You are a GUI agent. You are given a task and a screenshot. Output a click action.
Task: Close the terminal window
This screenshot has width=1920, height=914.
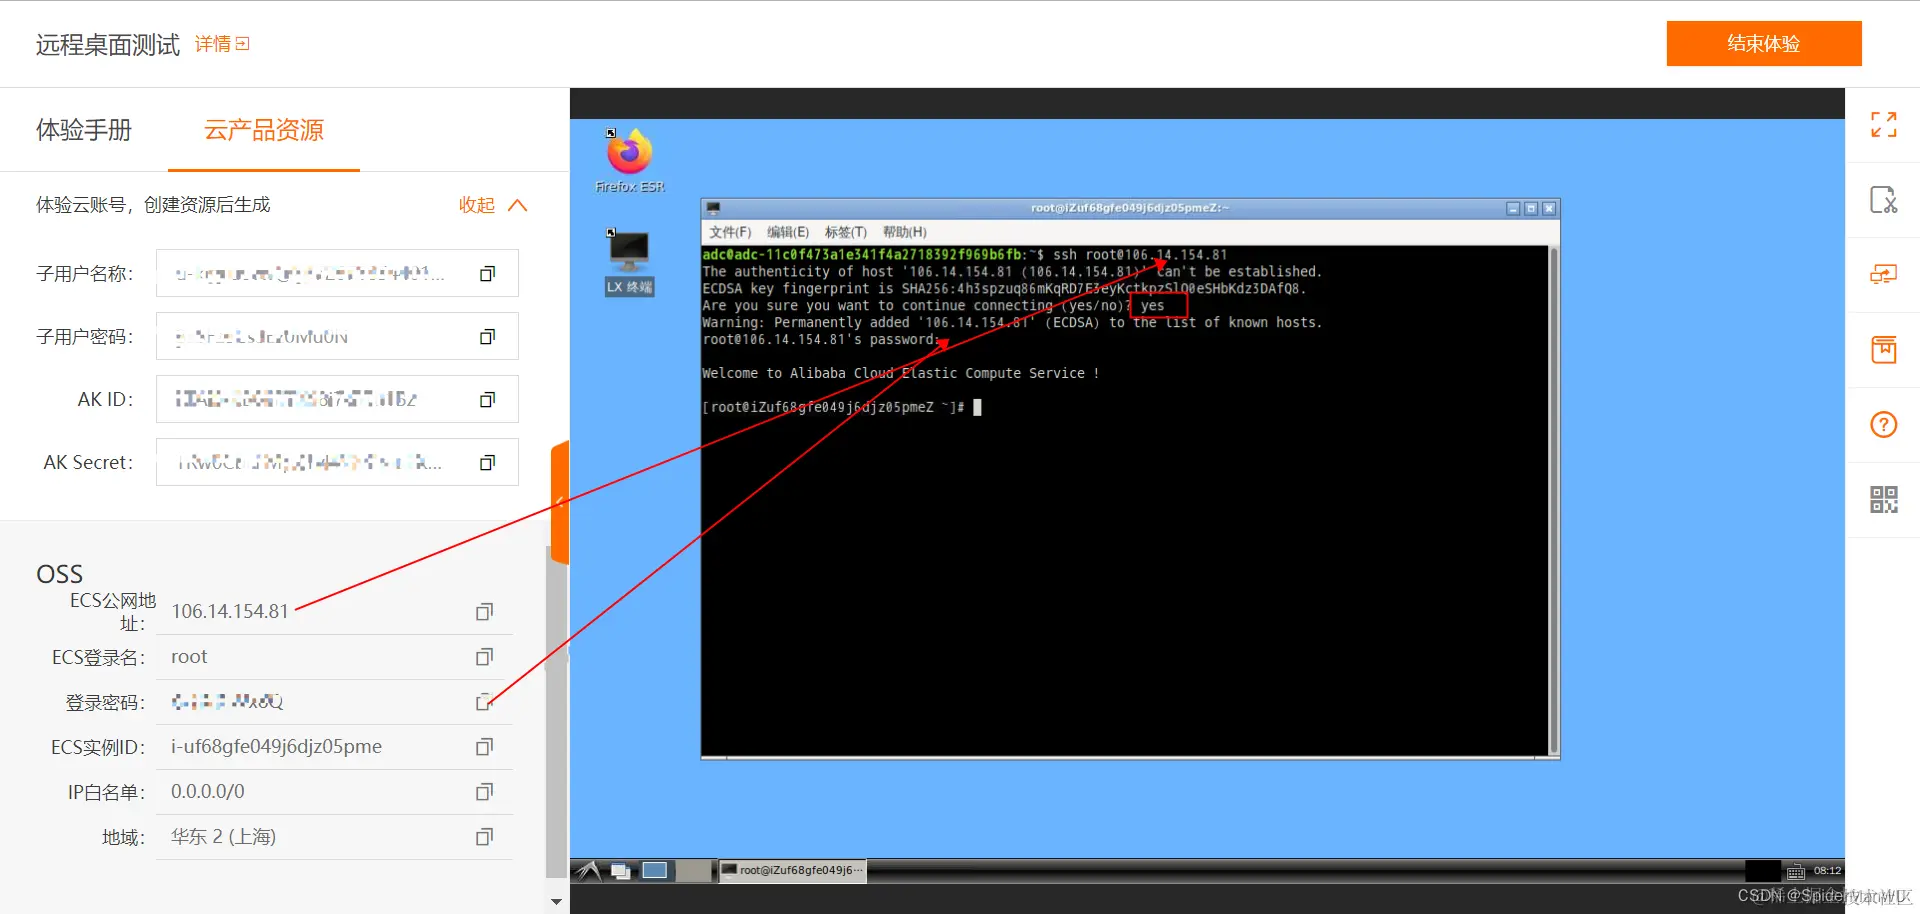click(x=1549, y=208)
